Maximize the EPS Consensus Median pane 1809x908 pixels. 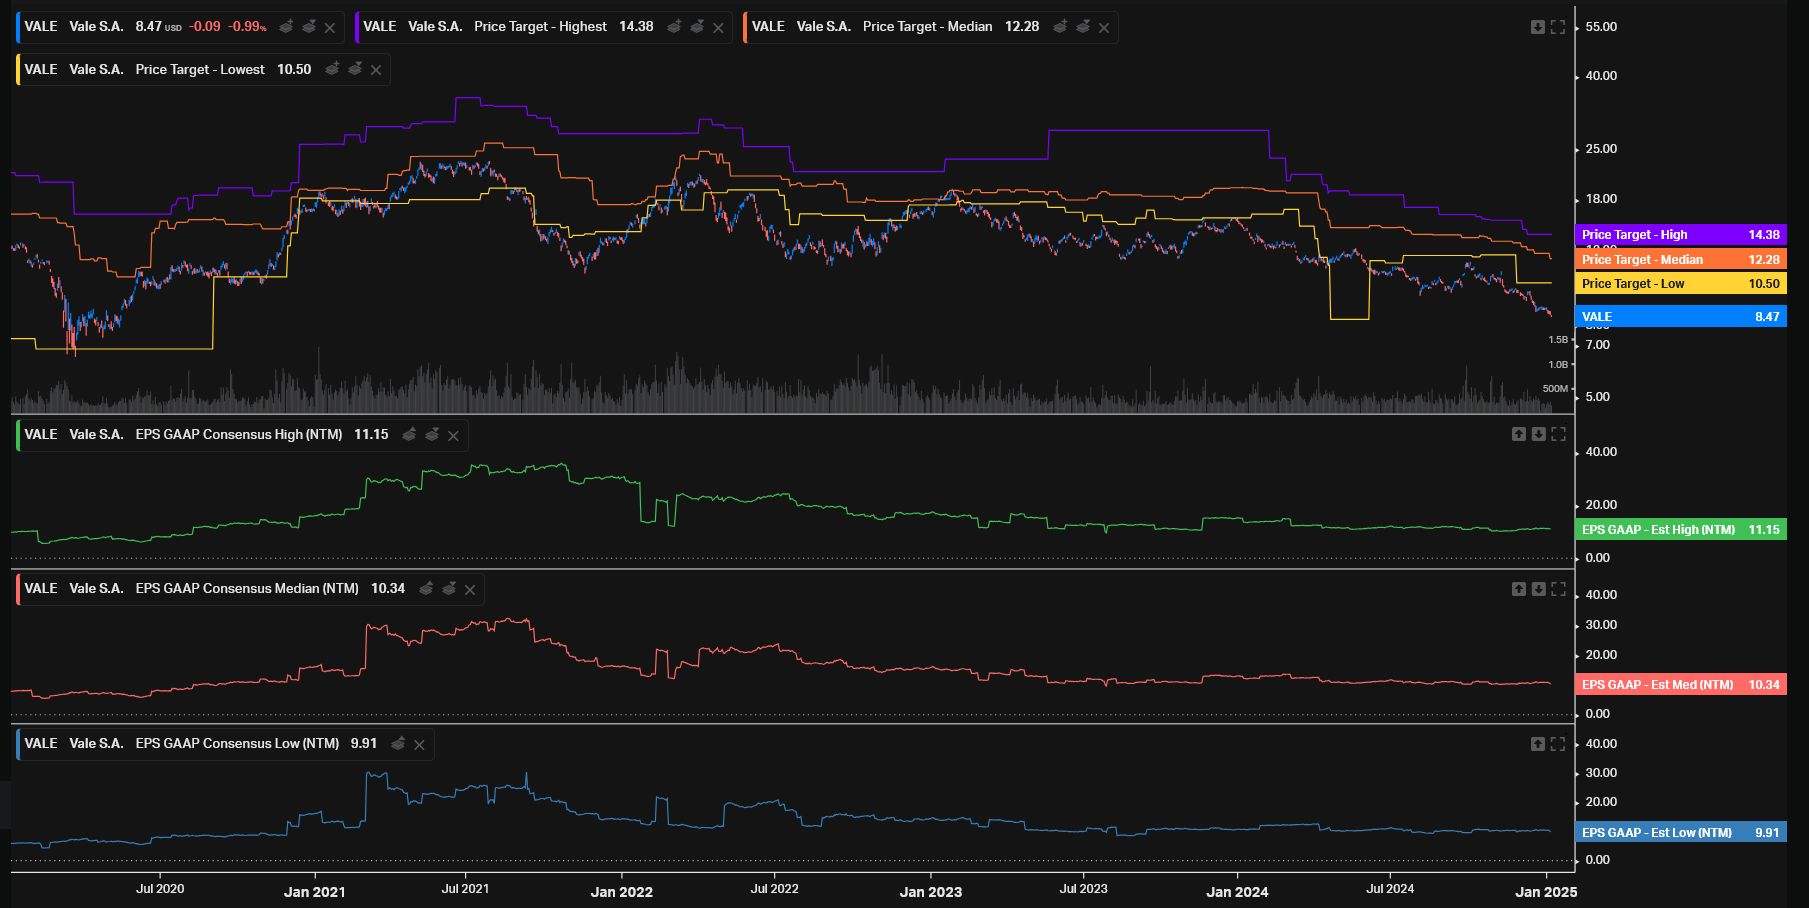point(1558,589)
